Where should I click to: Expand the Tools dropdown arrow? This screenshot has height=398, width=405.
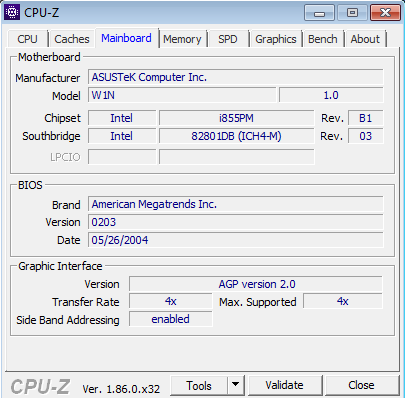236,386
